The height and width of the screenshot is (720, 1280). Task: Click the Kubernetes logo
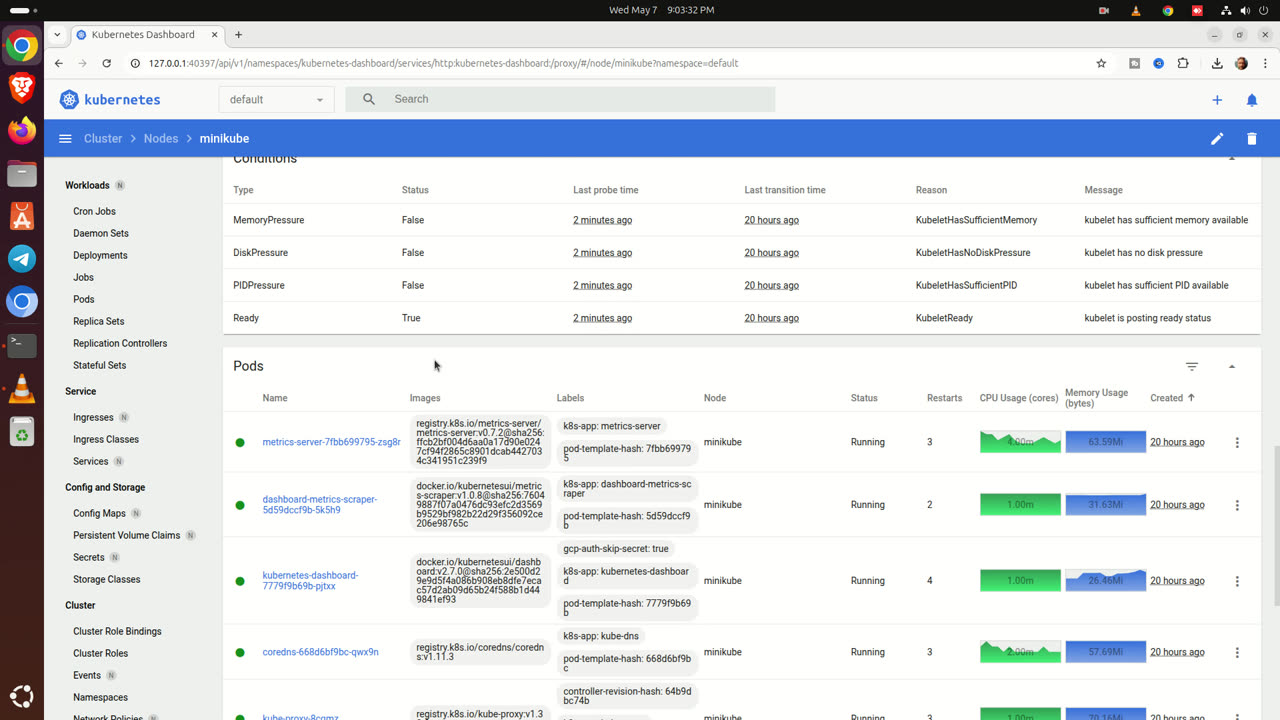pyautogui.click(x=110, y=100)
